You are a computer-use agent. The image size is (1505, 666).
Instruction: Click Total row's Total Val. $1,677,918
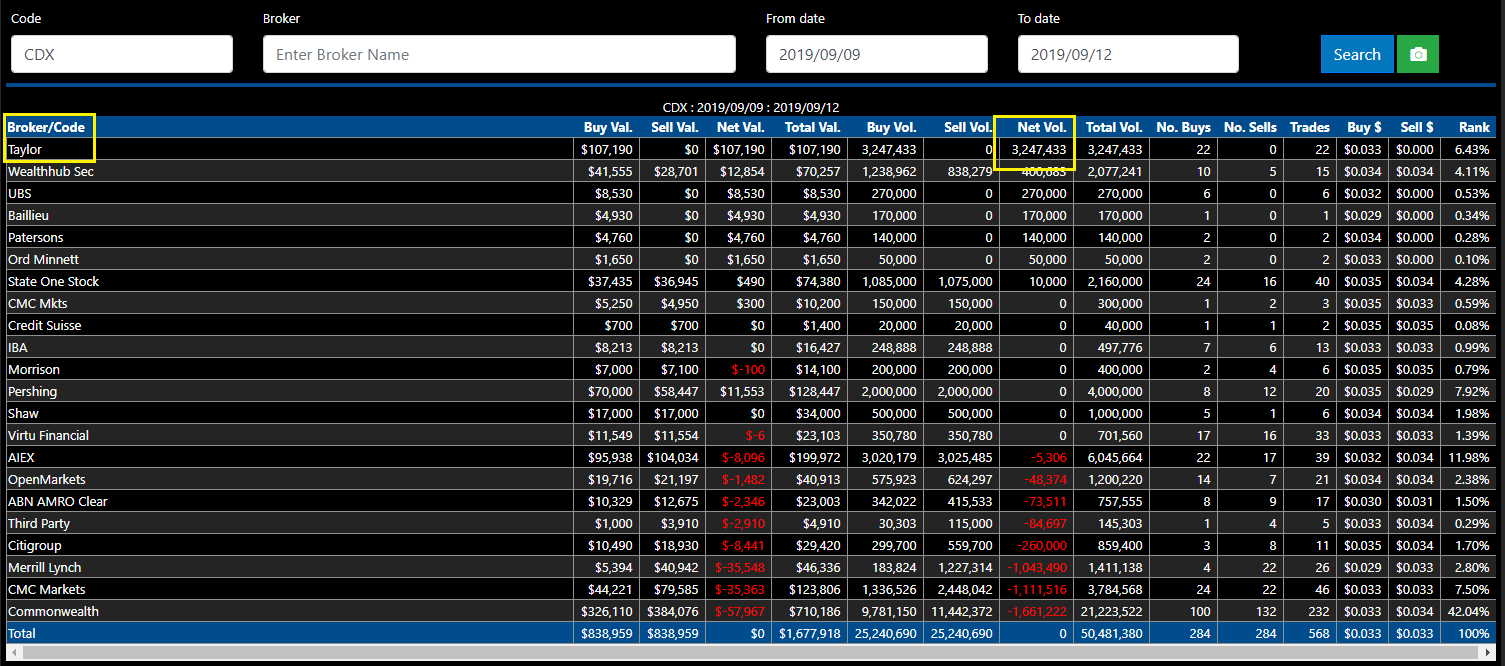(x=808, y=633)
